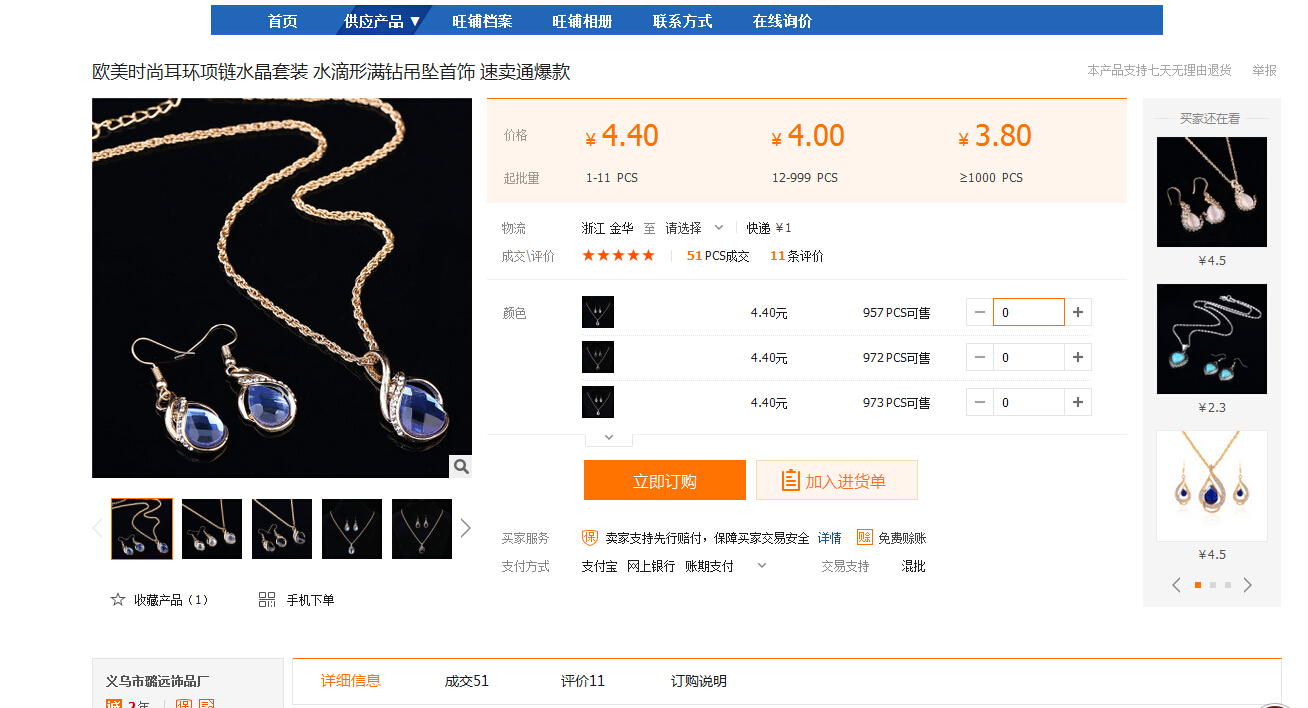Click the quantity input for the first color
This screenshot has width=1308, height=708.
(1029, 312)
